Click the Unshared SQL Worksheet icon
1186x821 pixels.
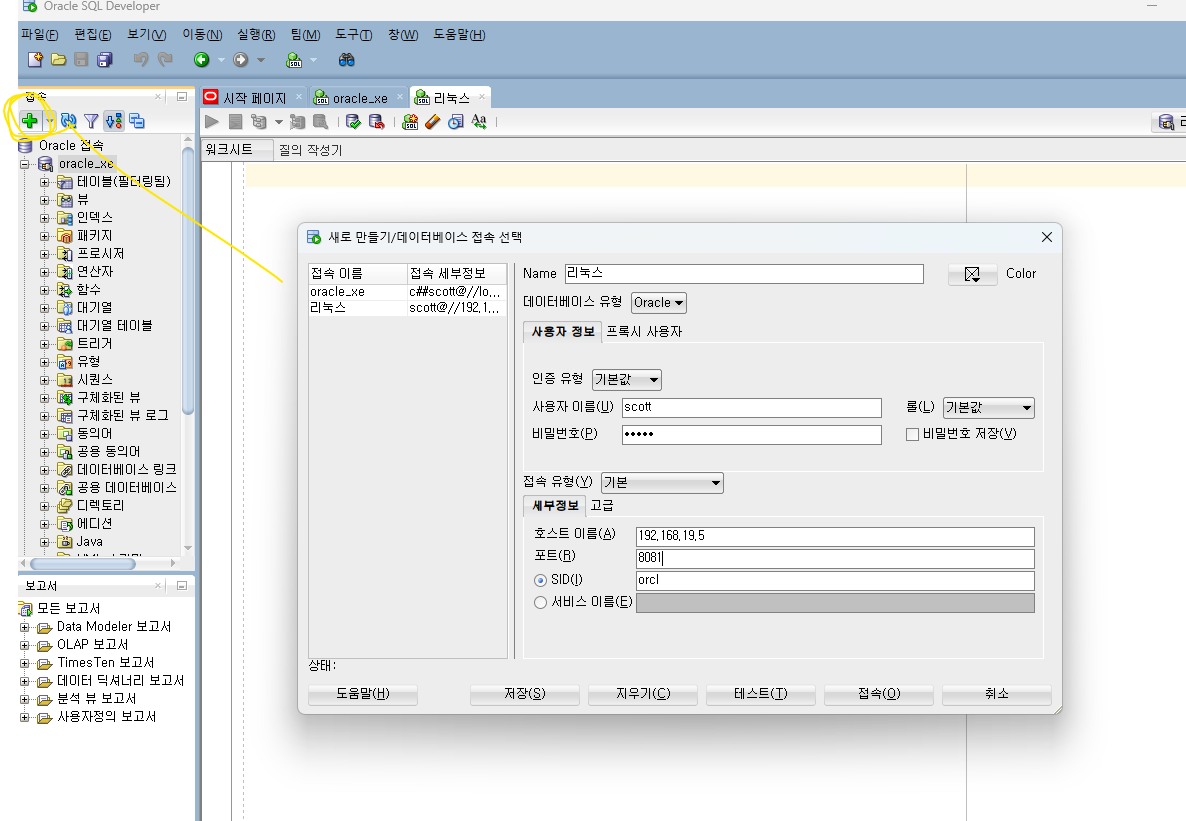point(410,122)
